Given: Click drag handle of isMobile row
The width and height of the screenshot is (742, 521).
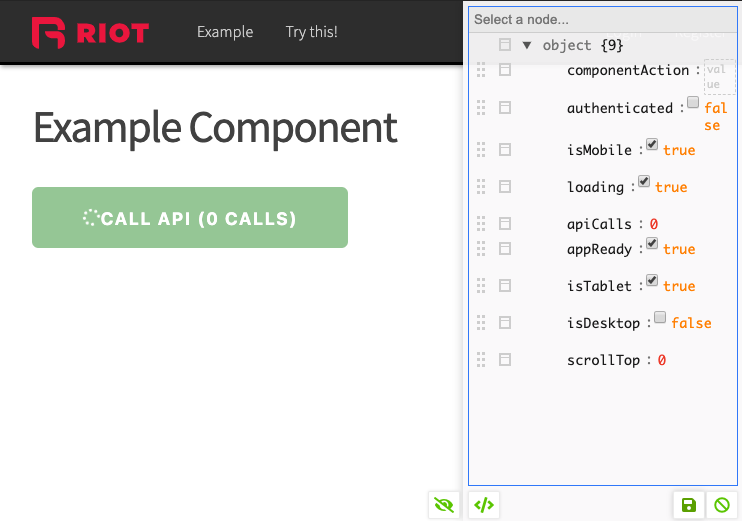Looking at the screenshot, I should pos(481,150).
